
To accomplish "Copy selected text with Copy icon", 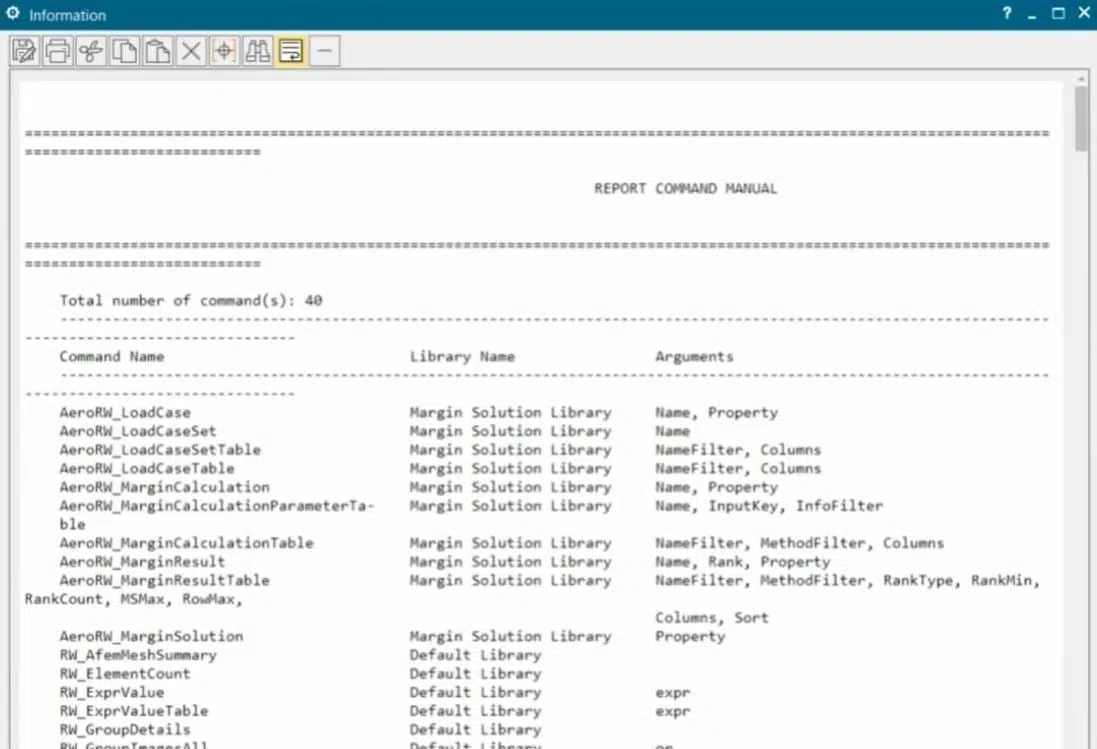I will point(125,51).
